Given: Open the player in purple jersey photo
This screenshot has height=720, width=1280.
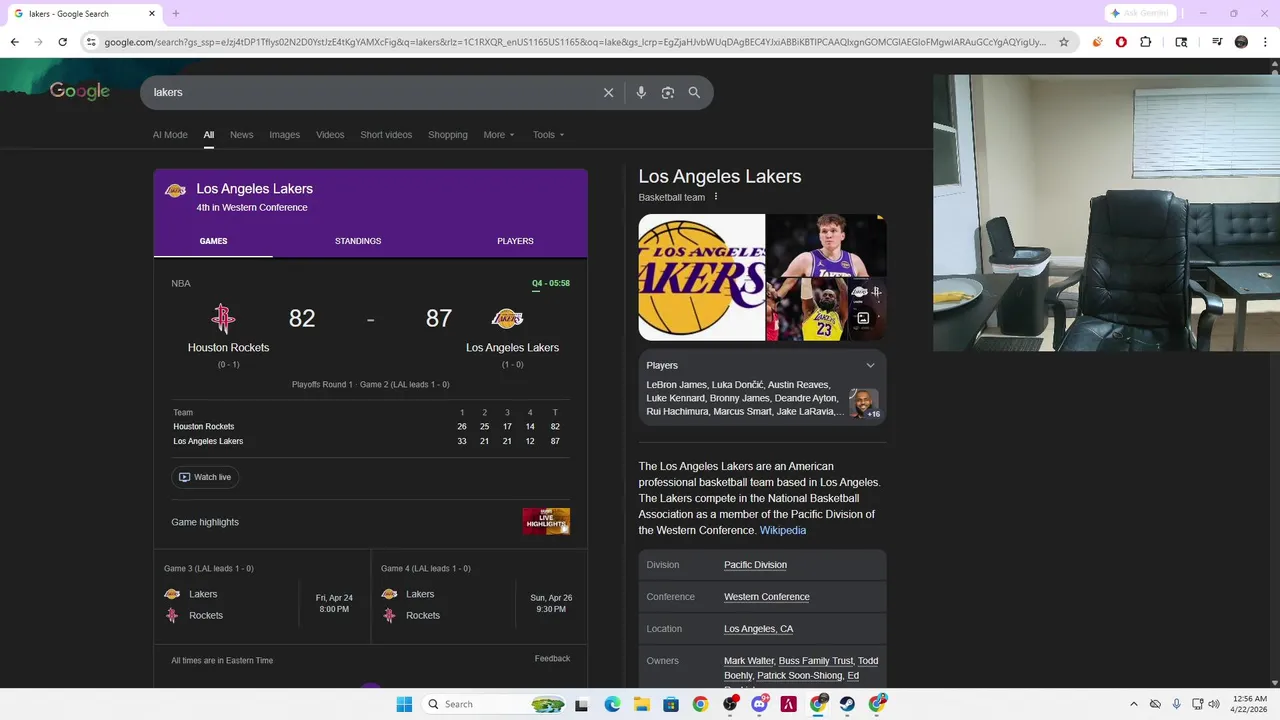Looking at the screenshot, I should [x=826, y=245].
